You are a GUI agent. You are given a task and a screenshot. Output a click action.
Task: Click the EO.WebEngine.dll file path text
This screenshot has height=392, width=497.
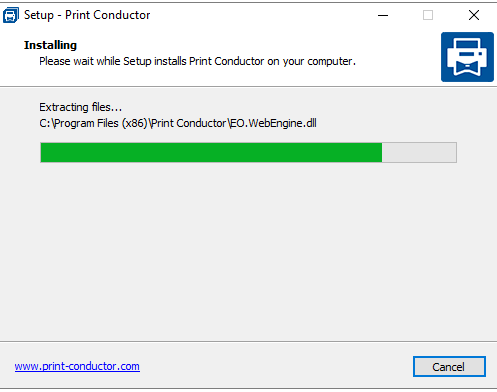(x=178, y=123)
